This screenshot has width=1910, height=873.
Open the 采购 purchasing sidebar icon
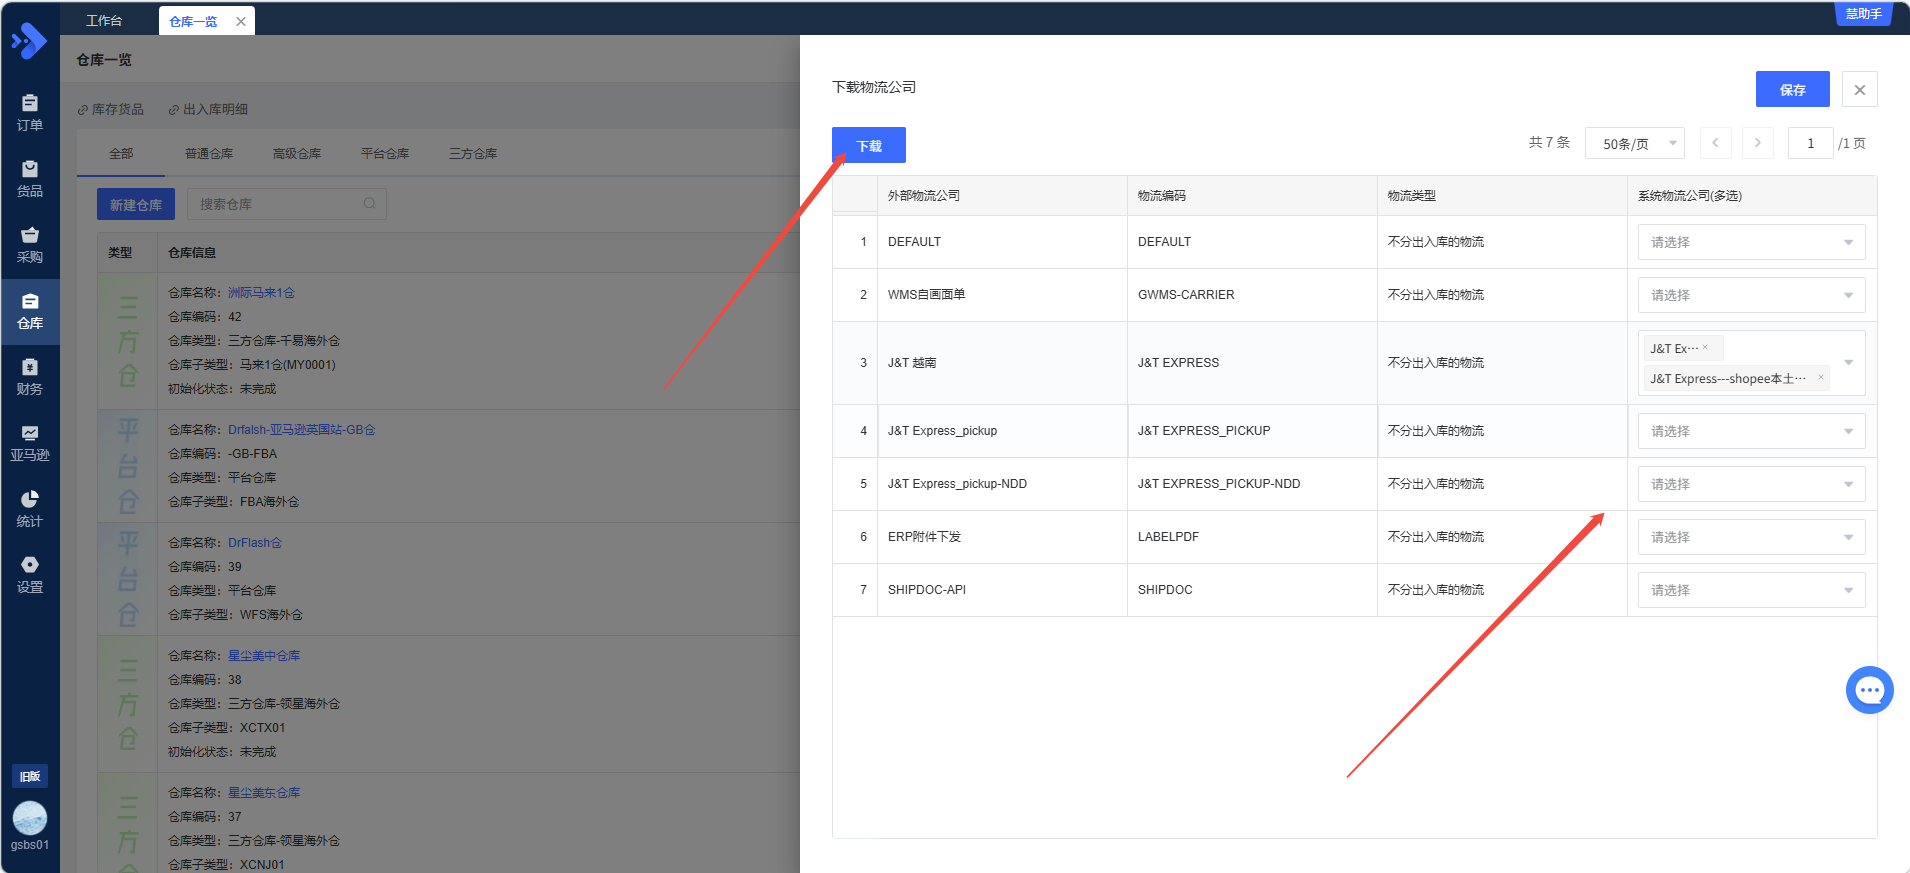(30, 244)
